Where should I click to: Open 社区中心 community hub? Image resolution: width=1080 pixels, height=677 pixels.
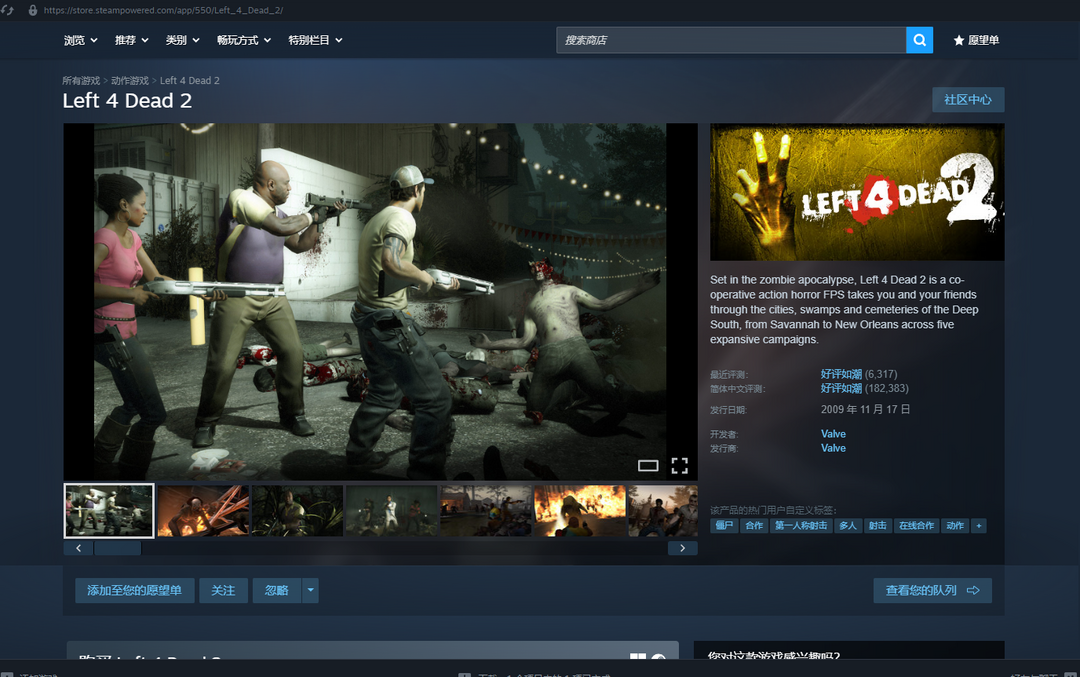(967, 100)
